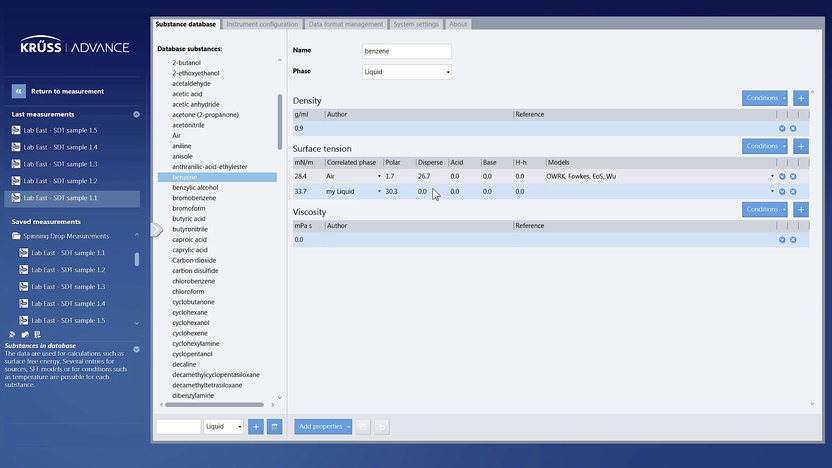Open the System settings tab
832x468 pixels.
point(414,24)
